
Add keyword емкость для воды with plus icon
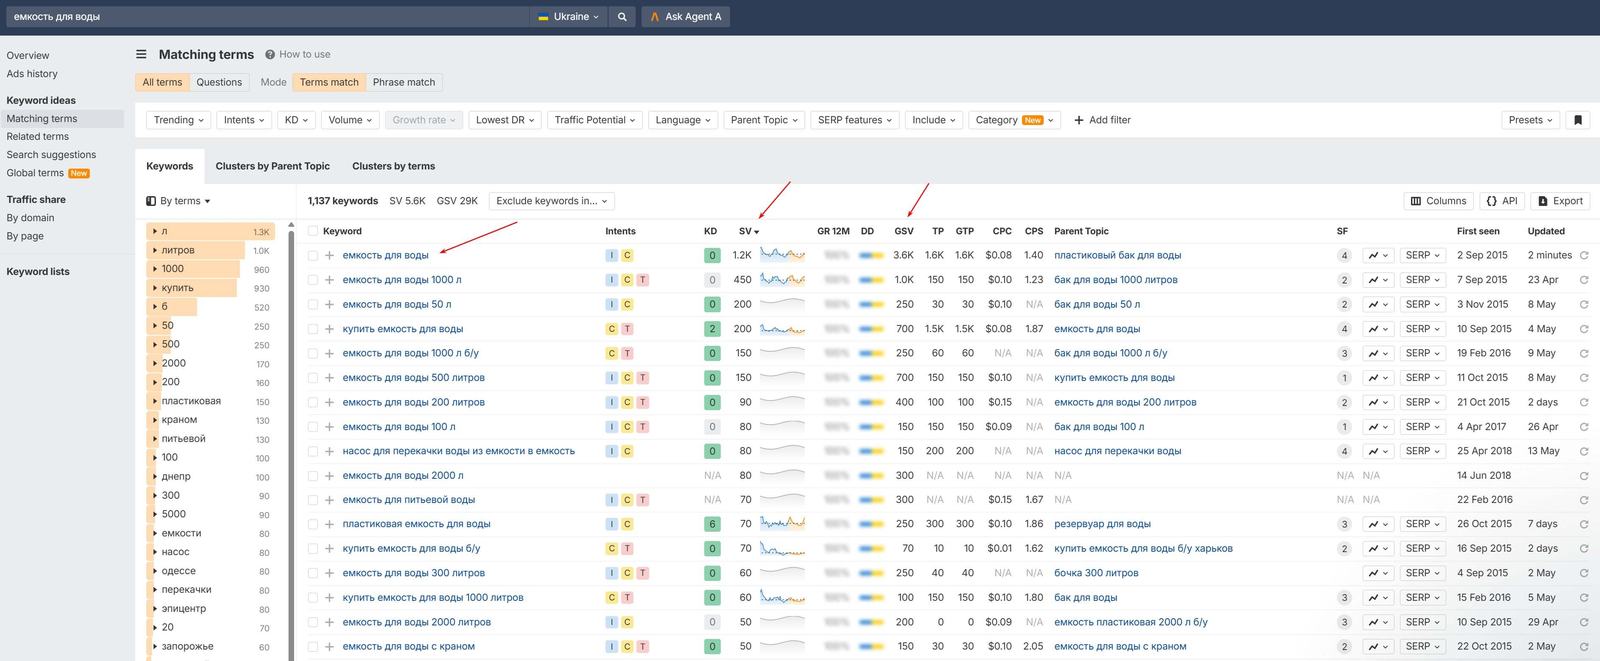pos(329,256)
